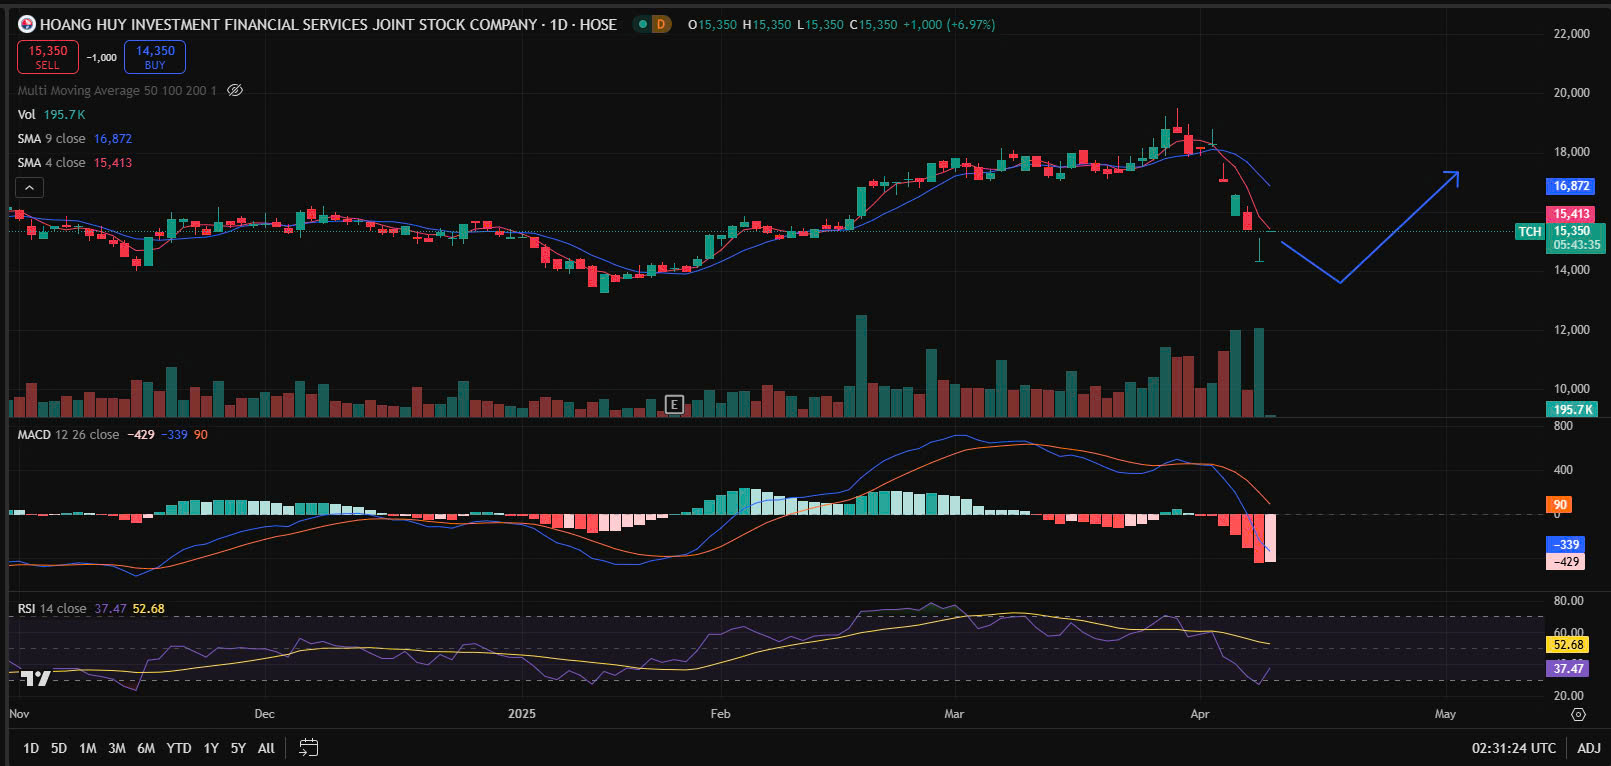Select the YTD time range
1611x766 pixels.
(x=179, y=748)
